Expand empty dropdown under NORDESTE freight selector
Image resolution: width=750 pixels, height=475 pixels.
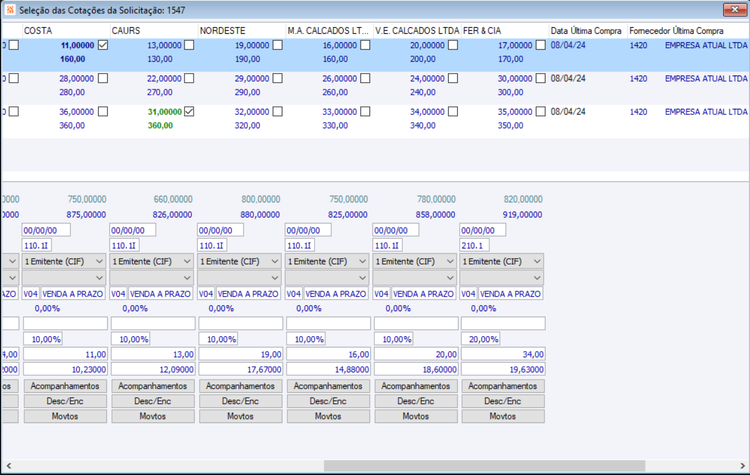click(239, 277)
